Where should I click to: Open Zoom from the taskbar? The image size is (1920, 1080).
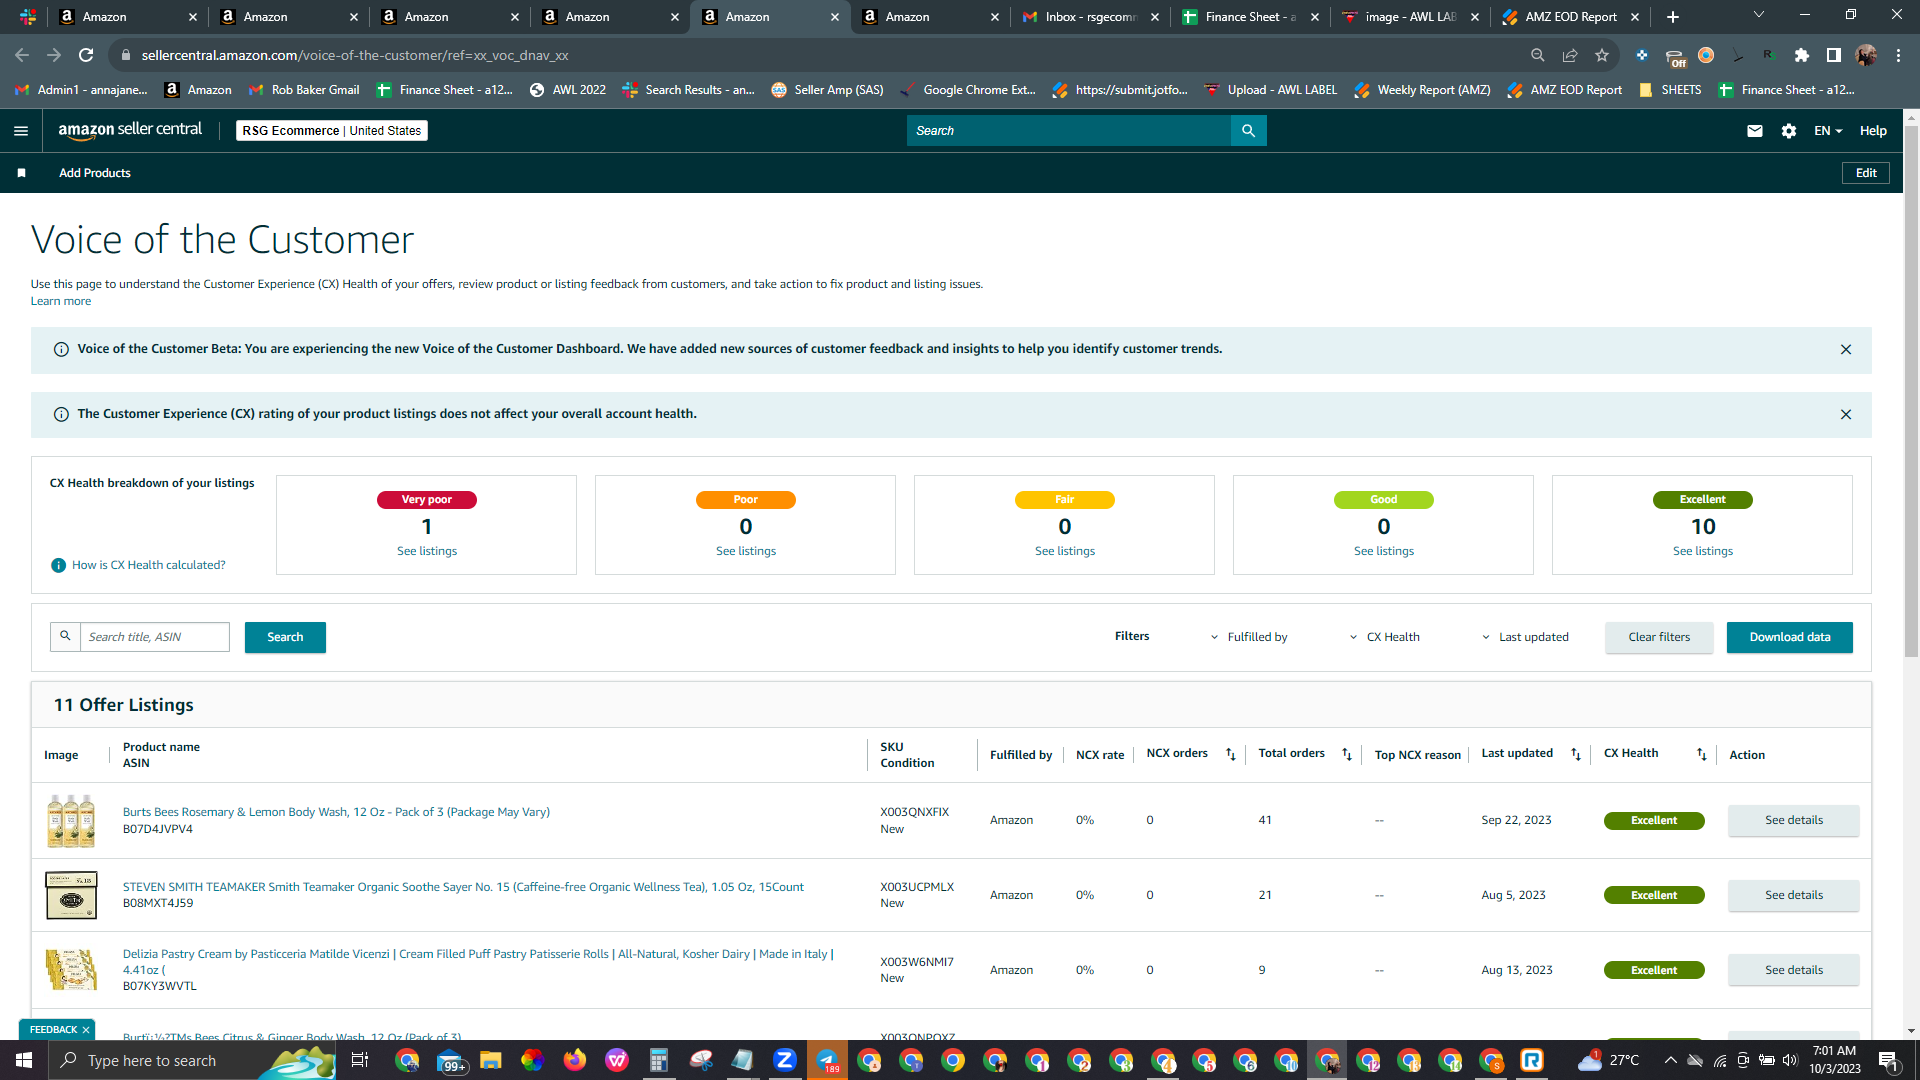pyautogui.click(x=785, y=1060)
